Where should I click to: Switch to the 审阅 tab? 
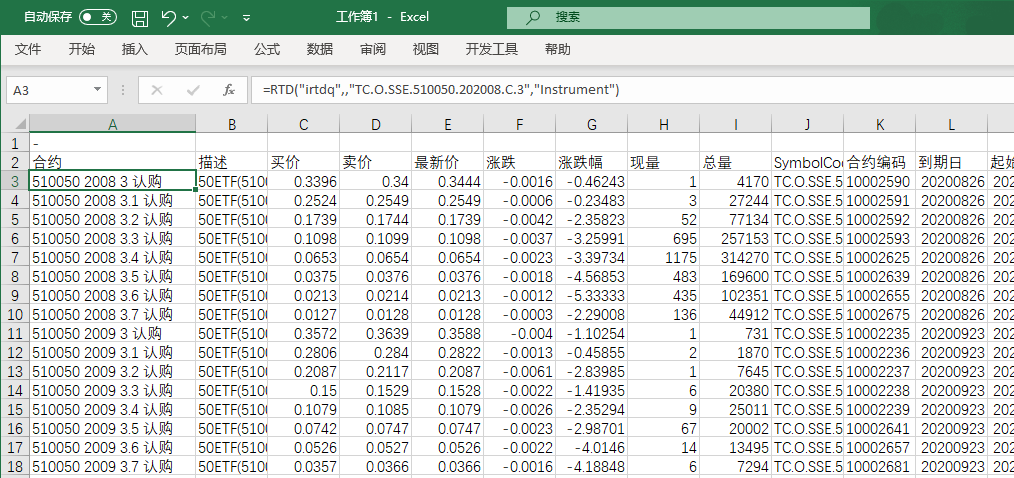coord(372,49)
